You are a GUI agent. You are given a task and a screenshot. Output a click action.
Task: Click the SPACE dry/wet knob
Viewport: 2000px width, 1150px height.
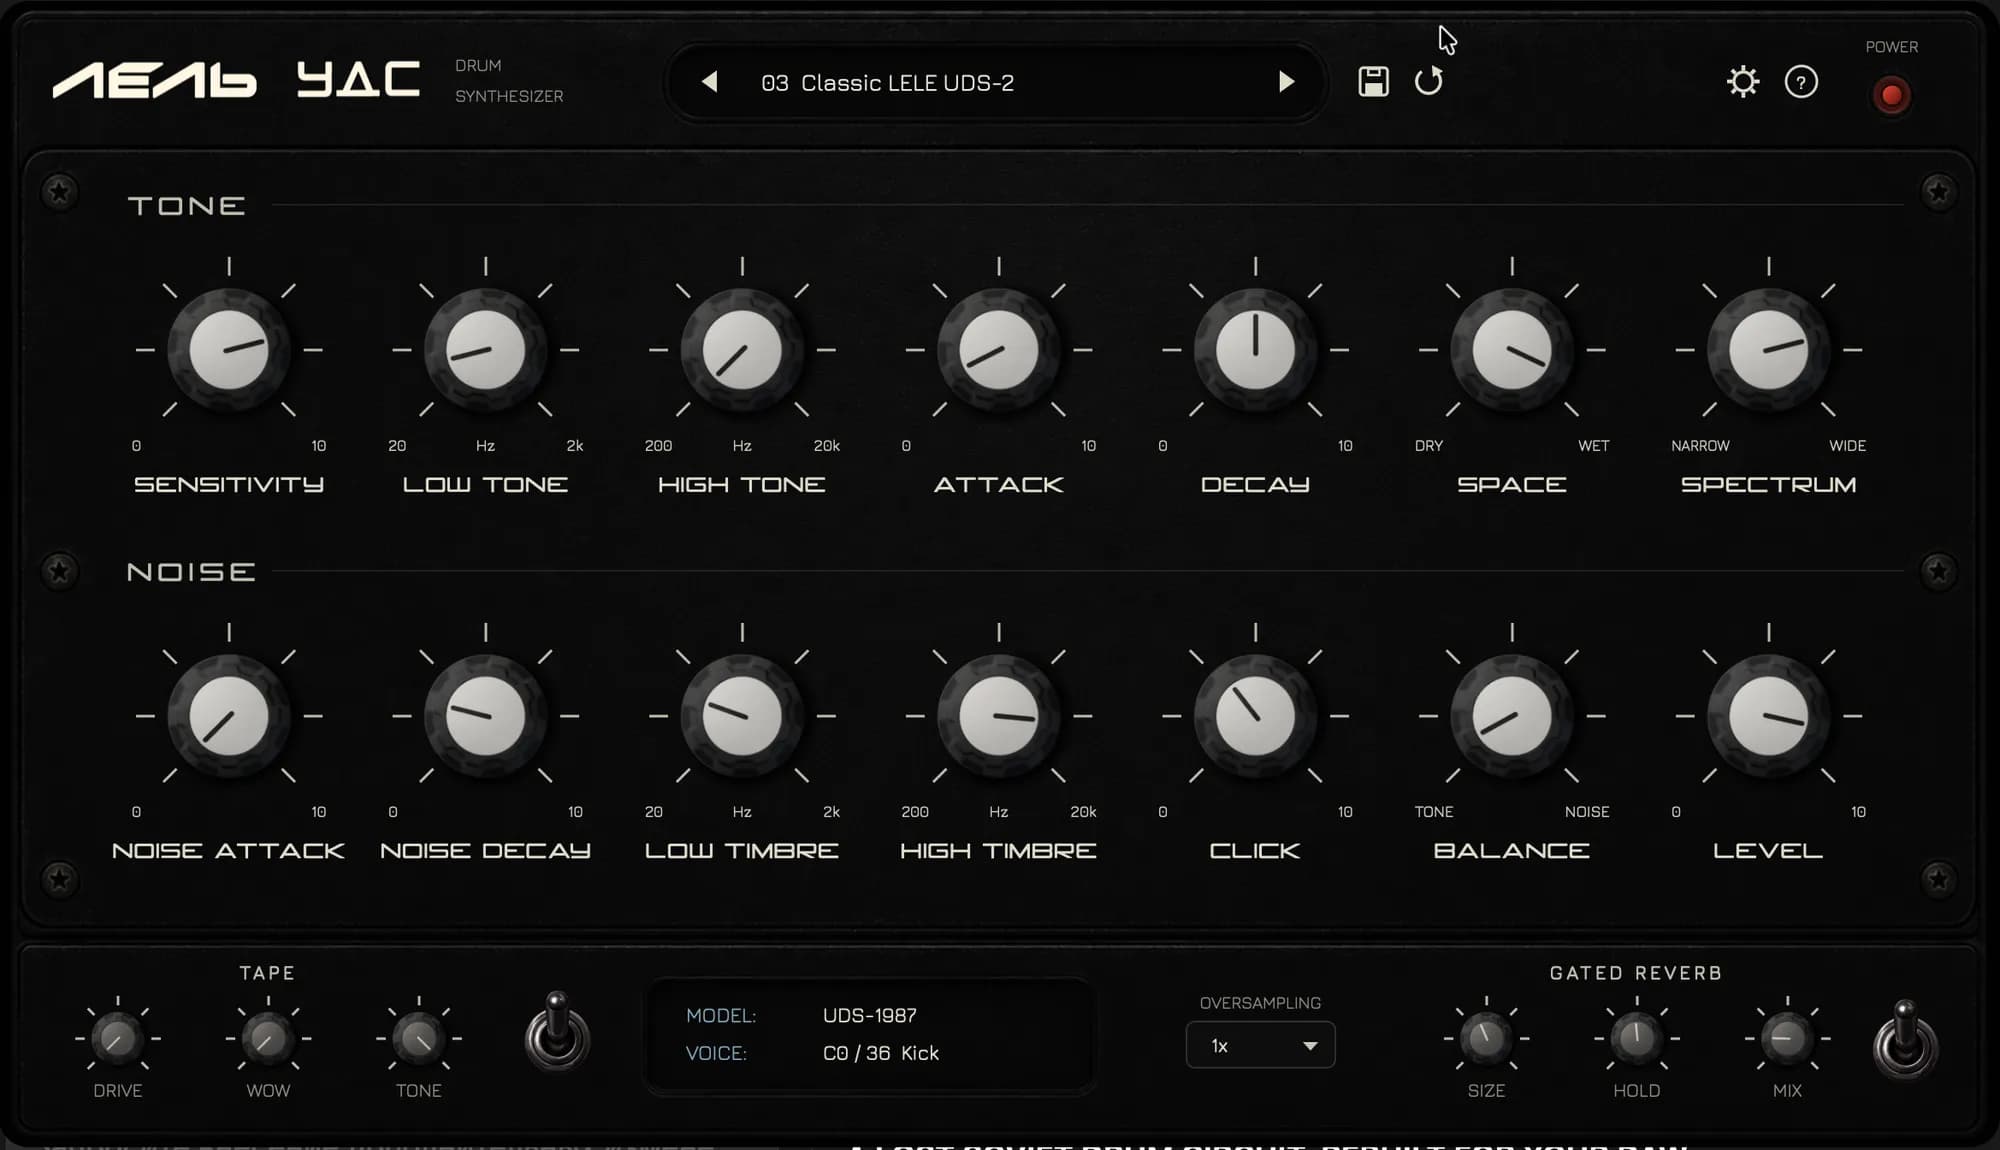tap(1512, 350)
